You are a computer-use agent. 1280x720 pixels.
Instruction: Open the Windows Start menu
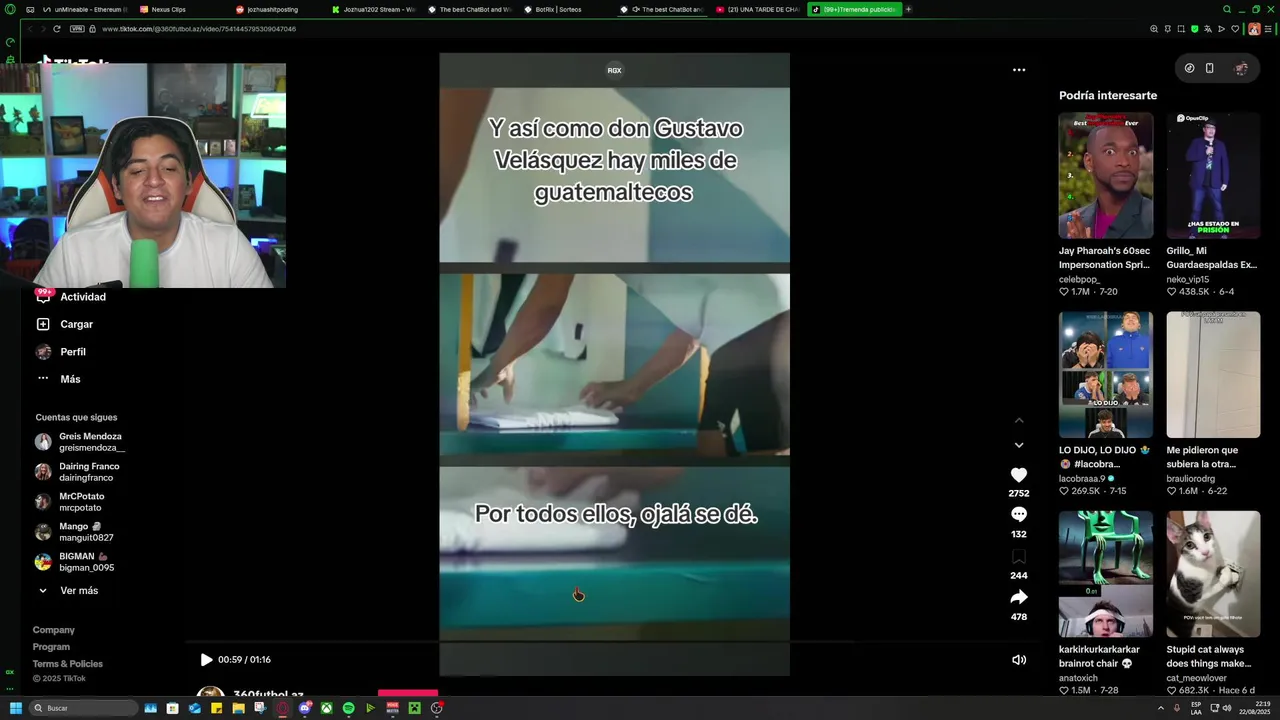click(x=15, y=708)
